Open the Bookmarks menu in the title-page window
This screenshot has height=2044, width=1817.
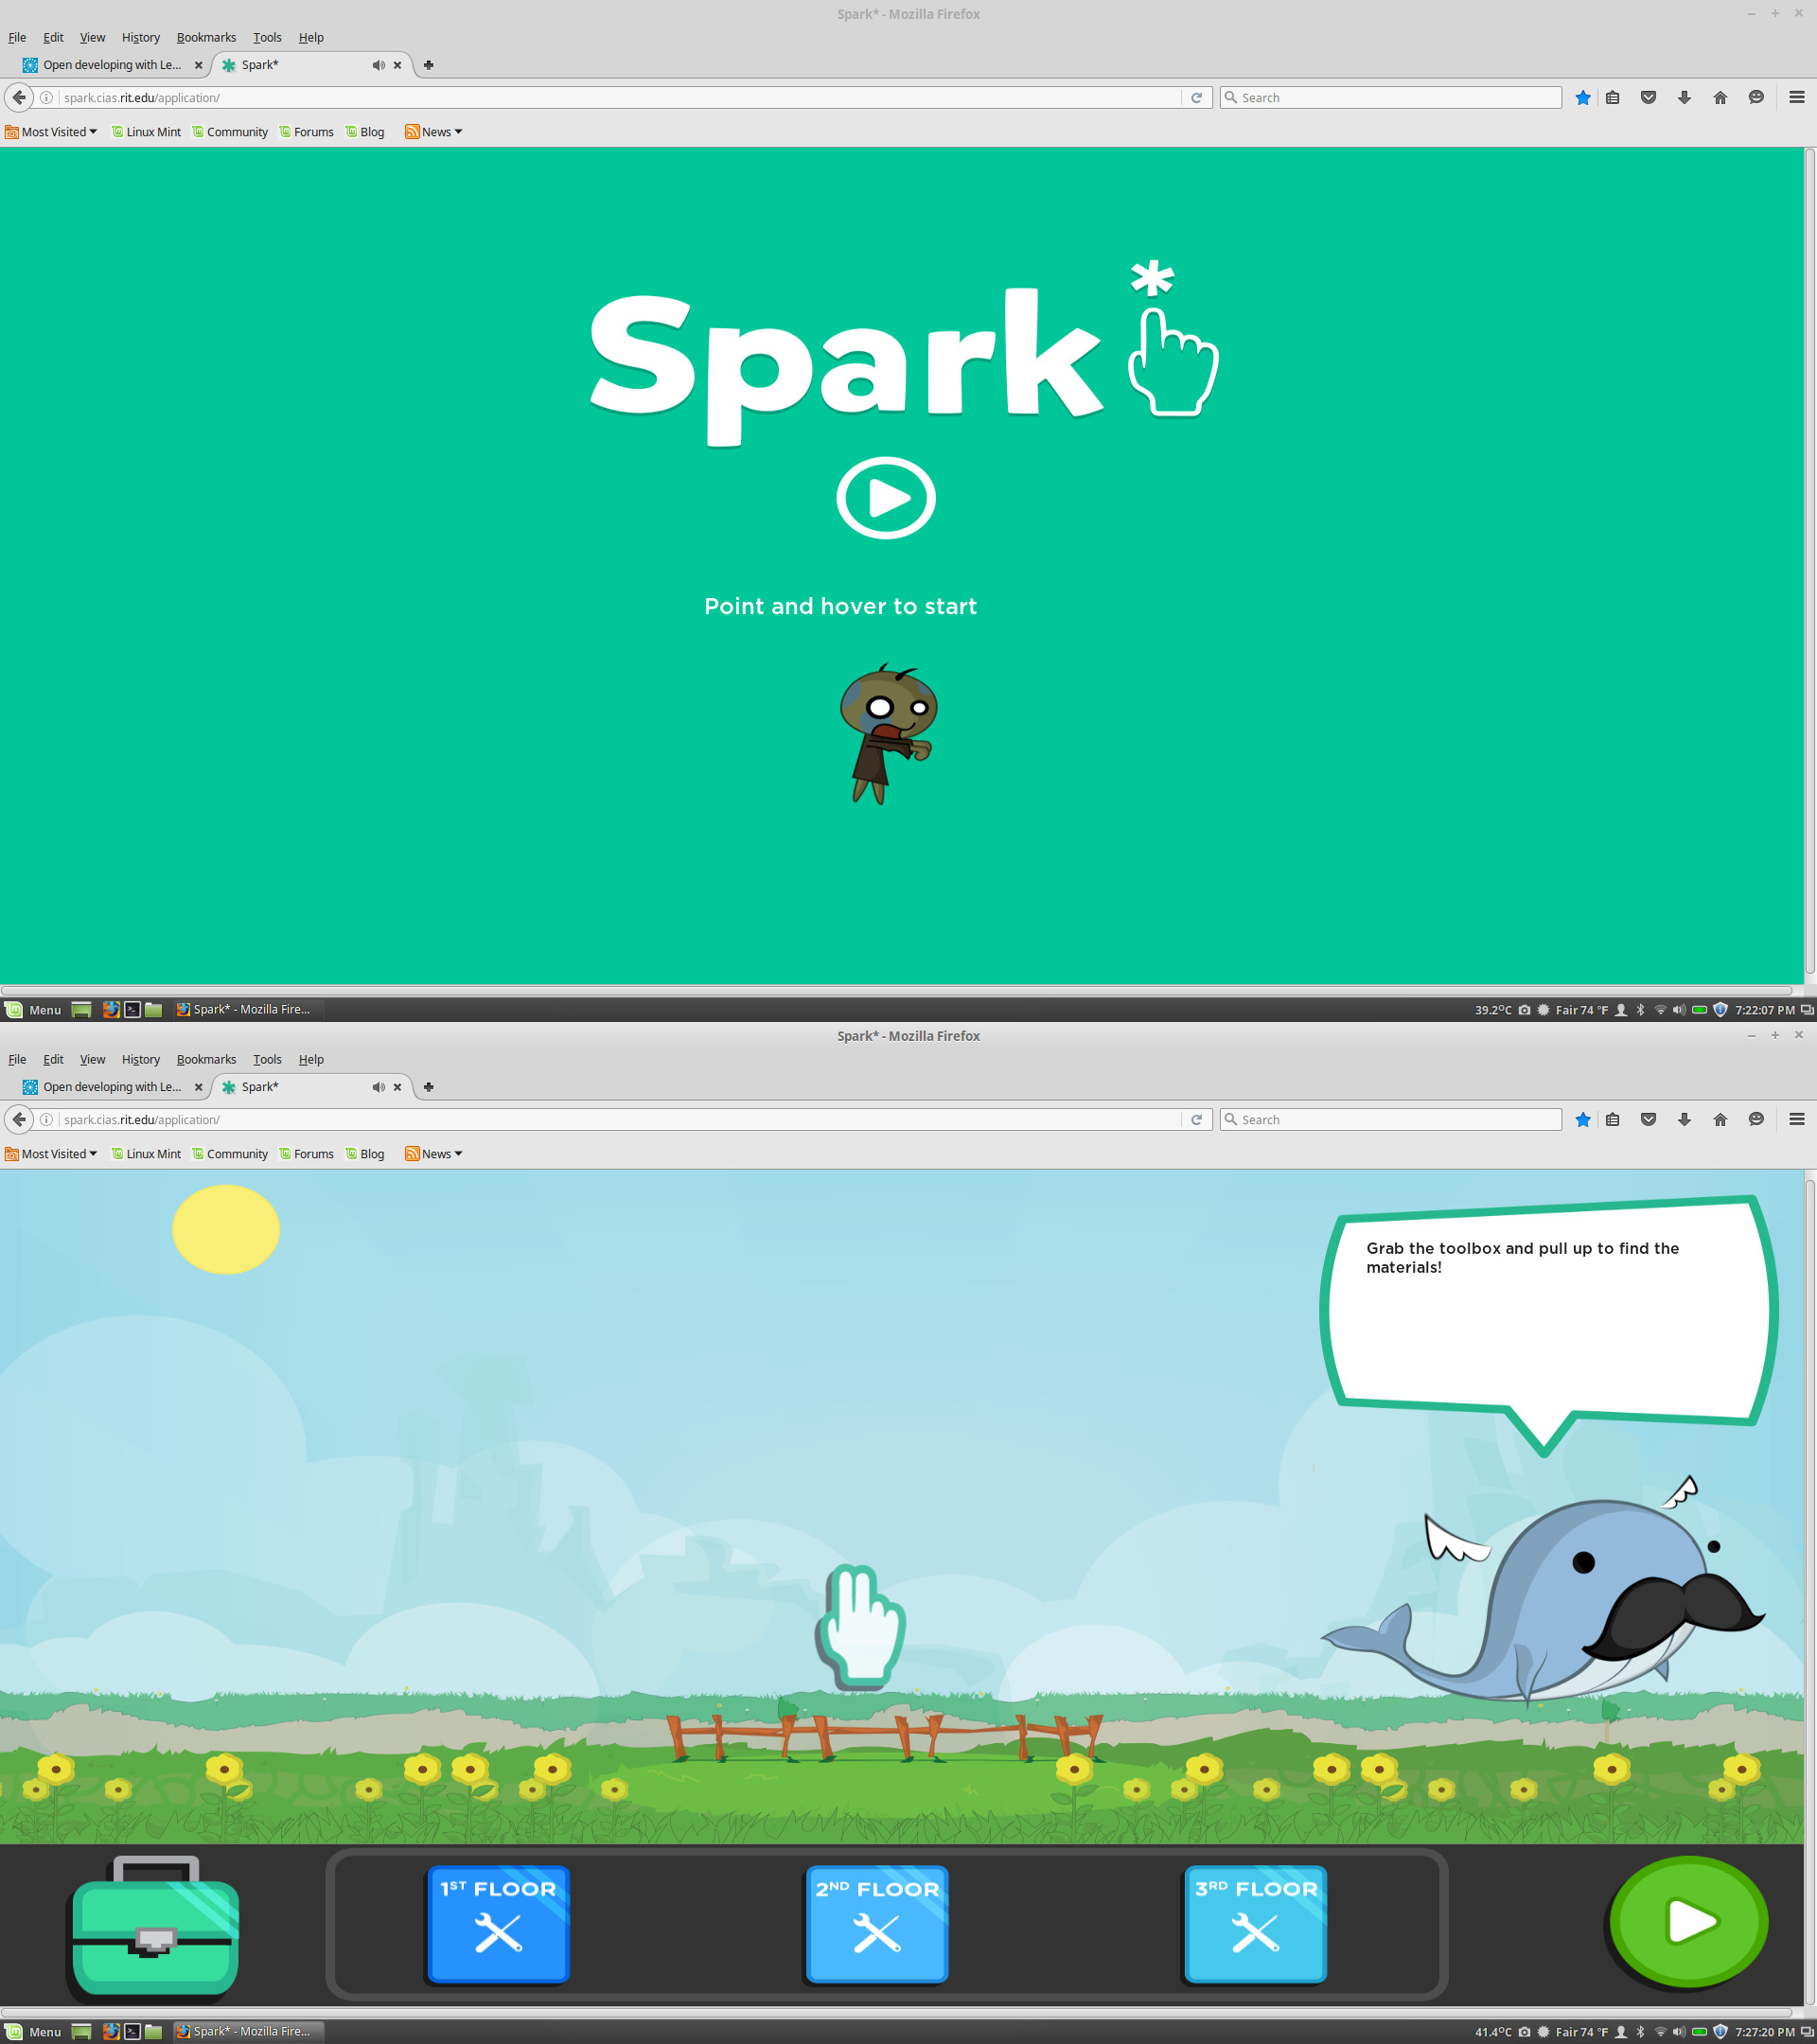pos(206,37)
